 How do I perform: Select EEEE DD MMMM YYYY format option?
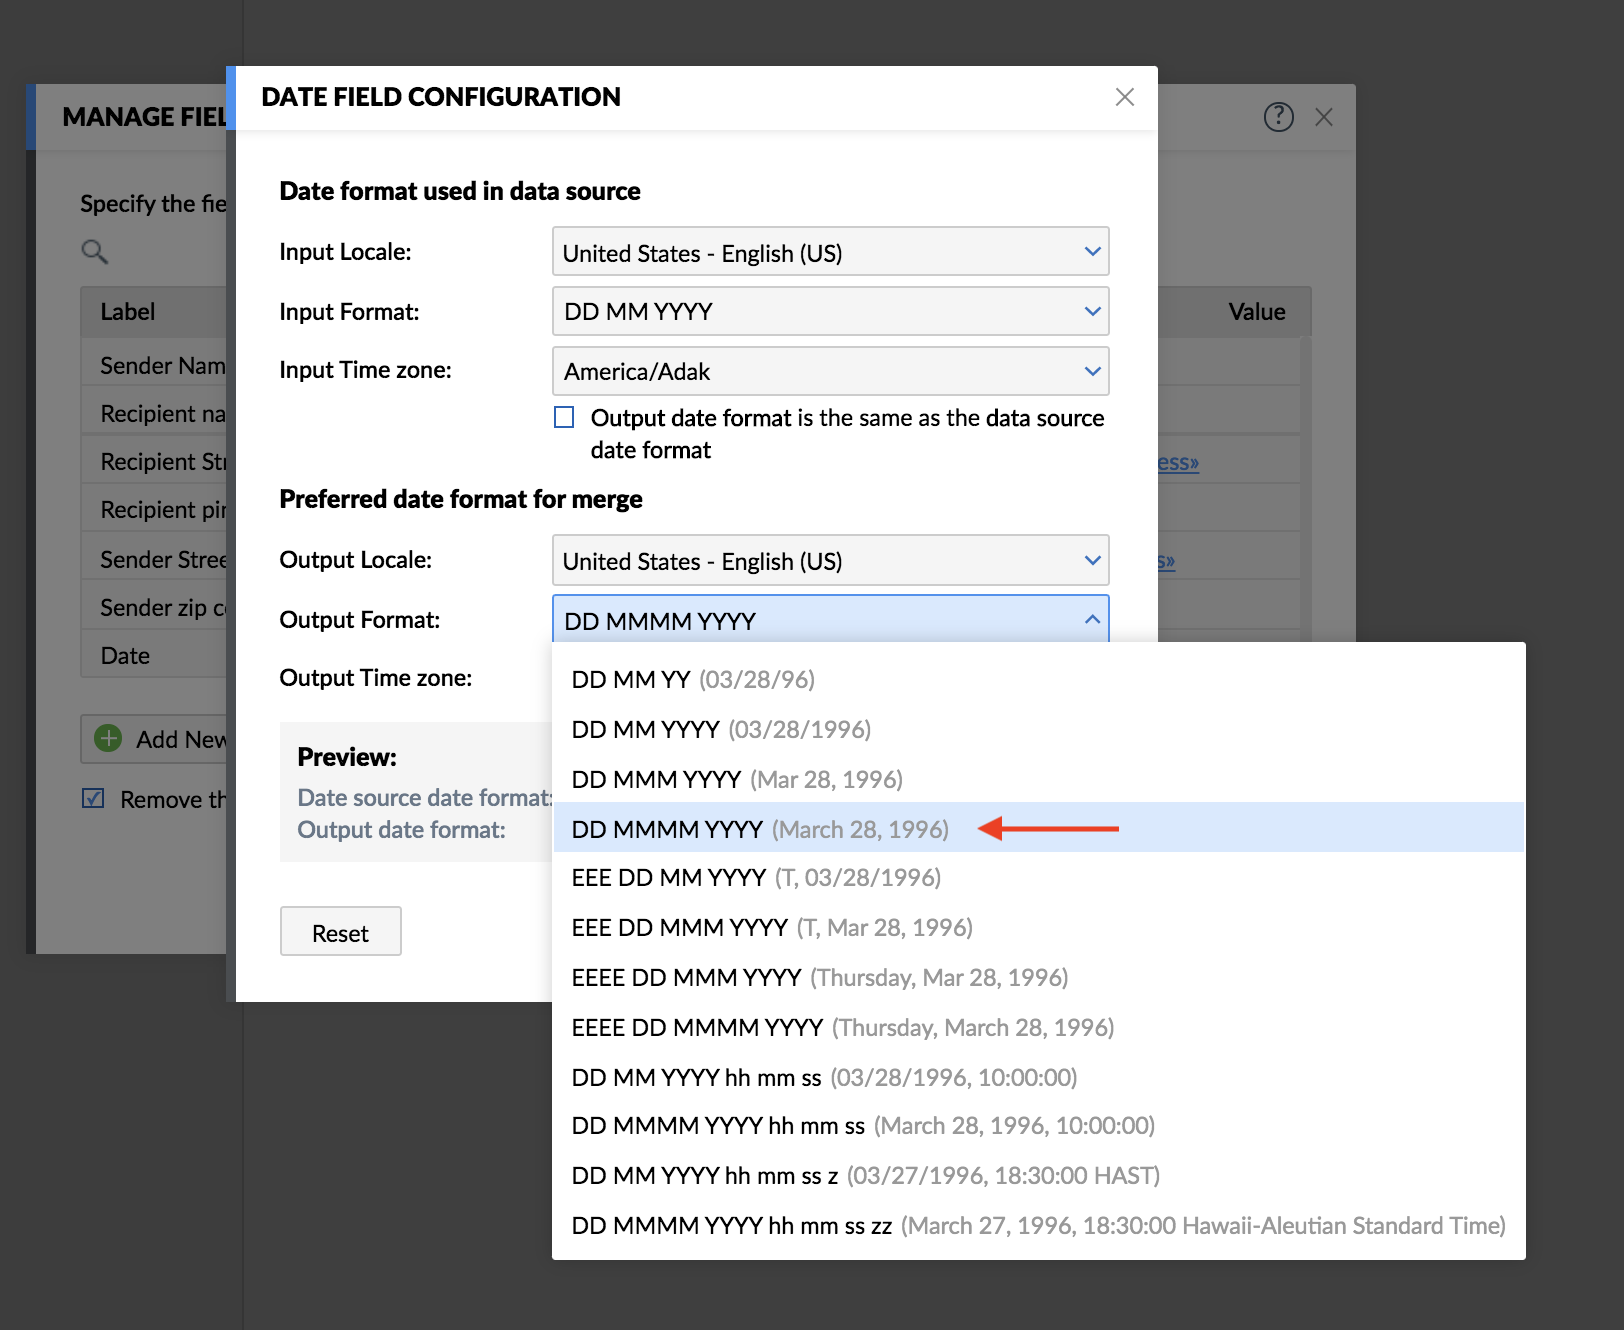[842, 1028]
